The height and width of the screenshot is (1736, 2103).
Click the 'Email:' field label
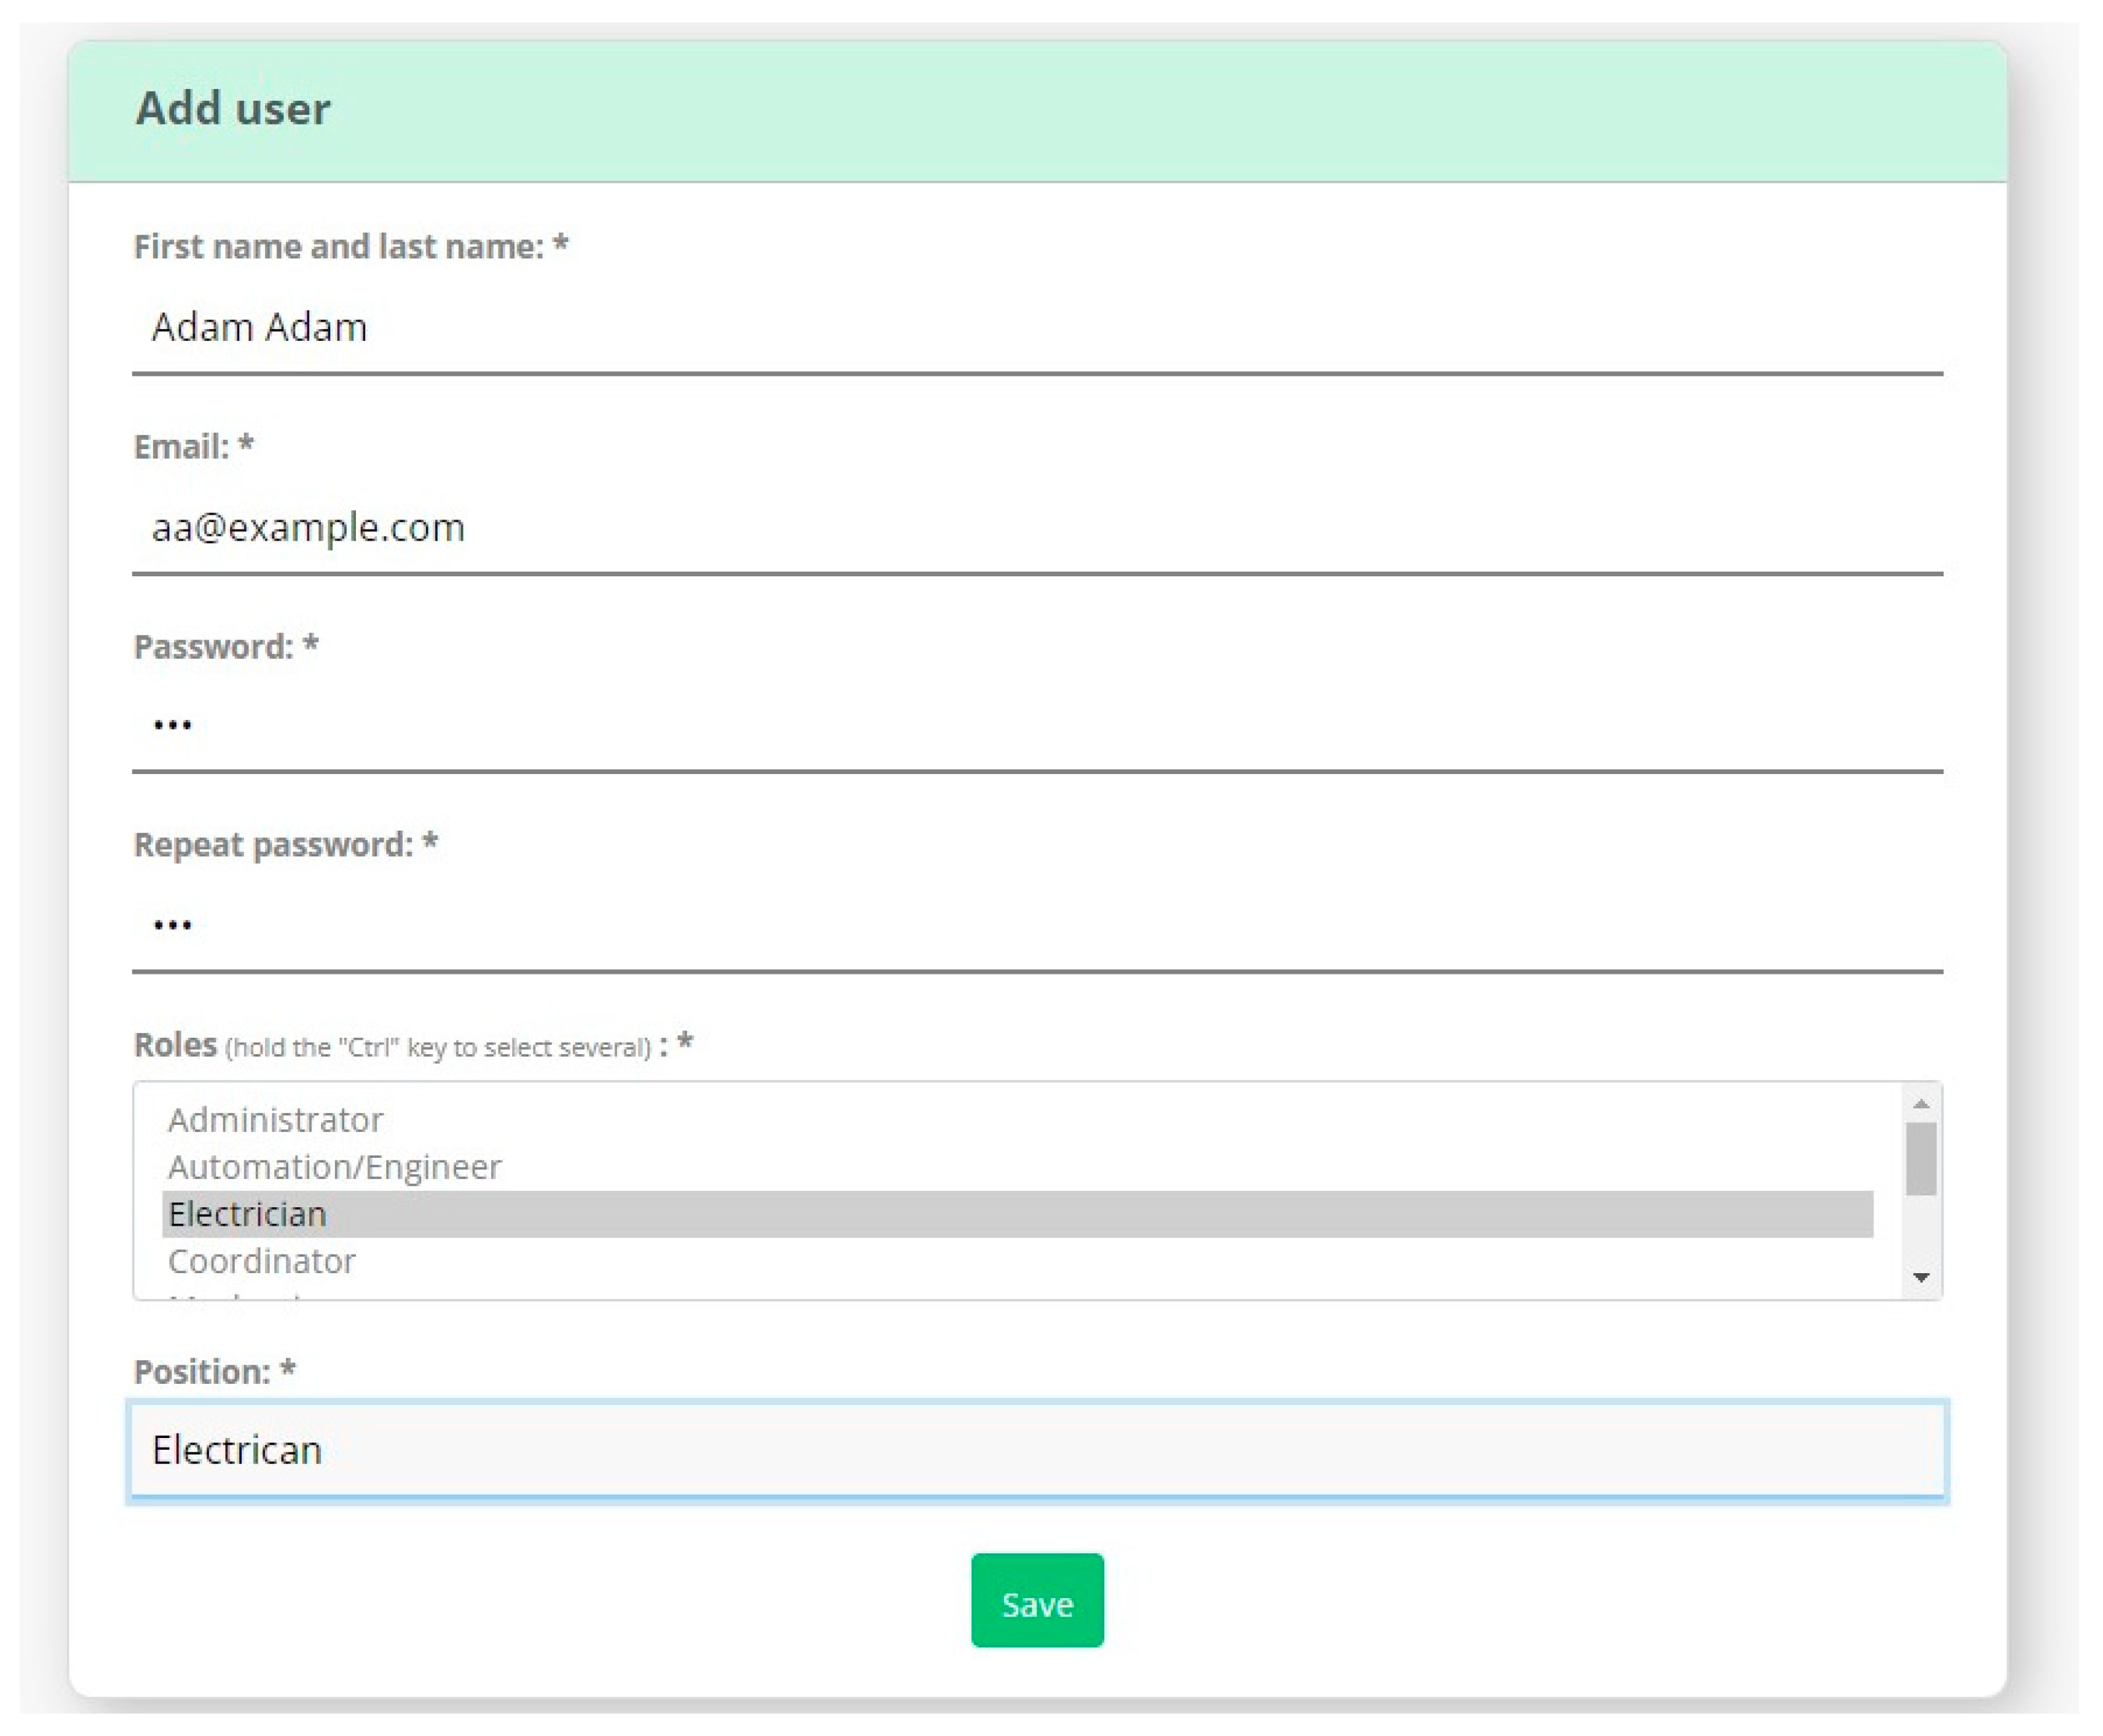click(x=182, y=447)
